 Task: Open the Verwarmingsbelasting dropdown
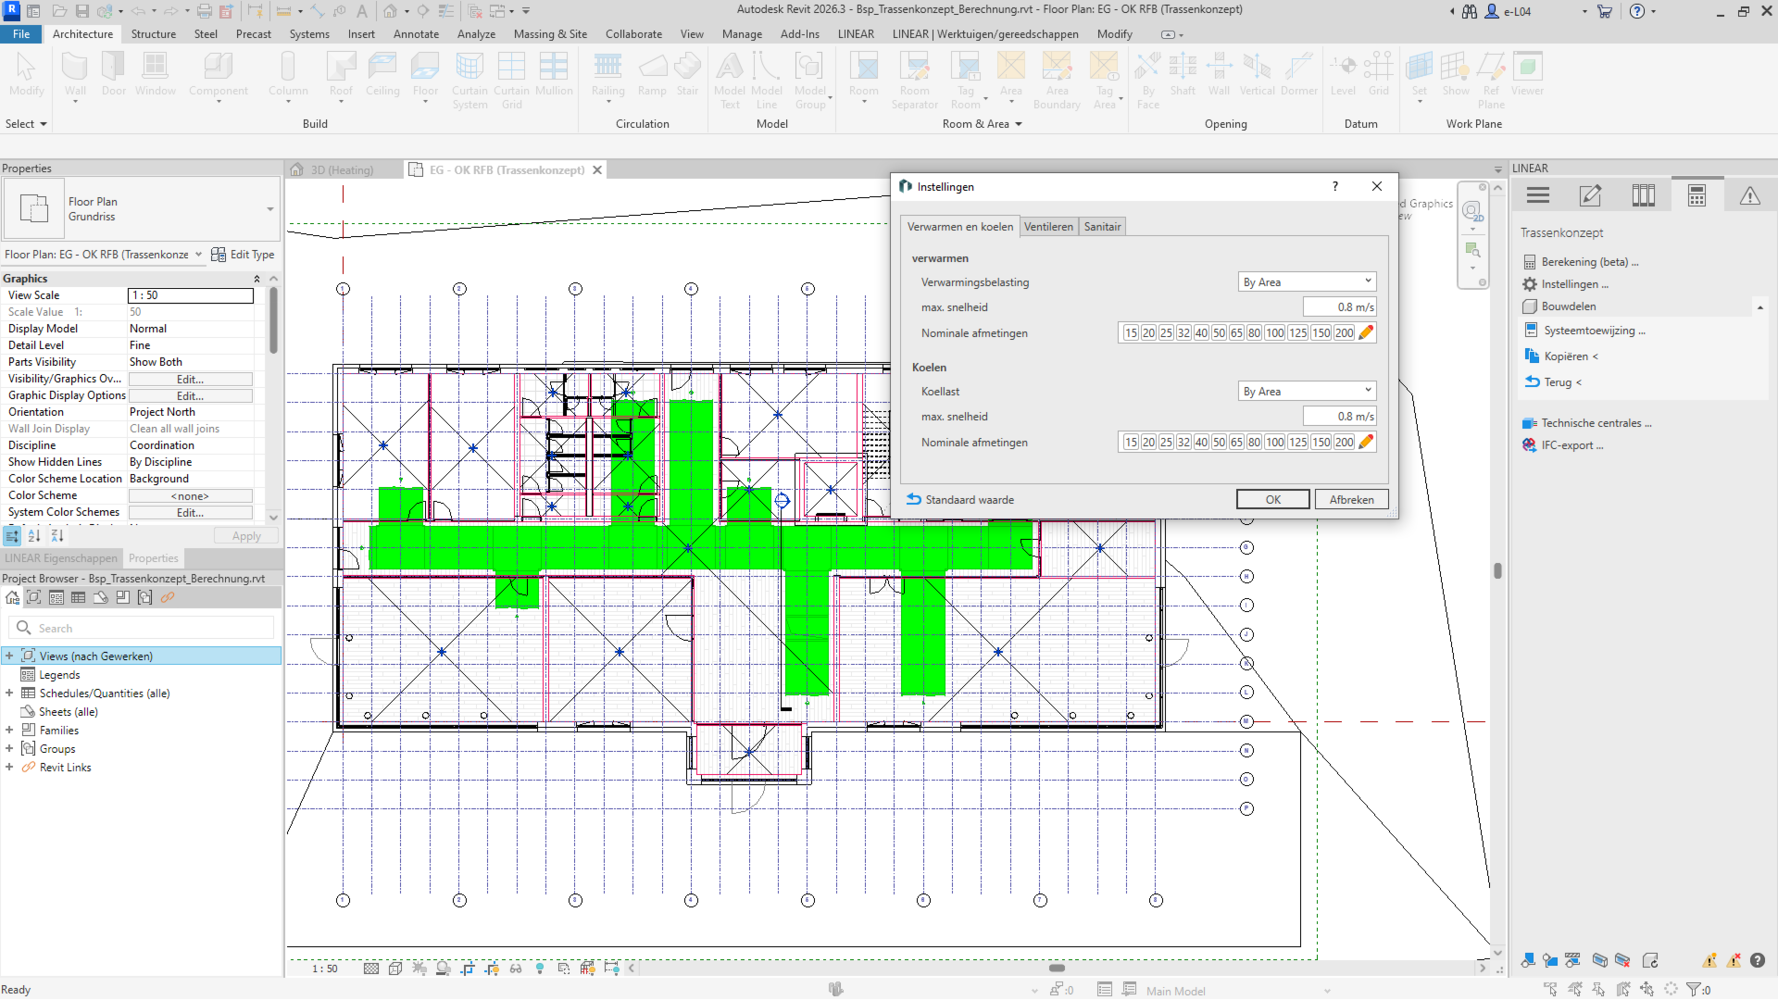point(1306,282)
